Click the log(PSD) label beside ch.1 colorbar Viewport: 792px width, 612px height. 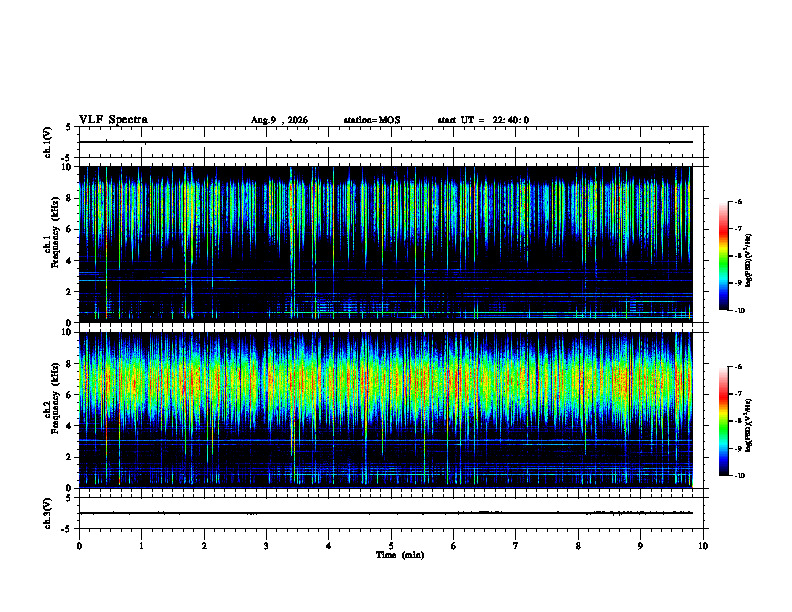click(748, 260)
